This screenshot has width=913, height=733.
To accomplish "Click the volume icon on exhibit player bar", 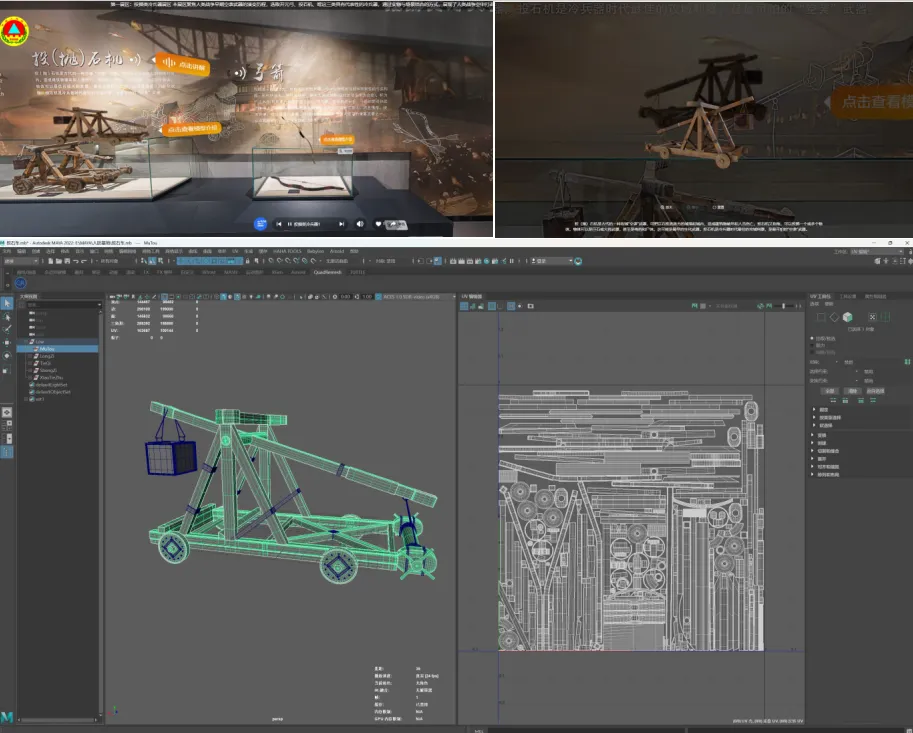I will [x=360, y=224].
